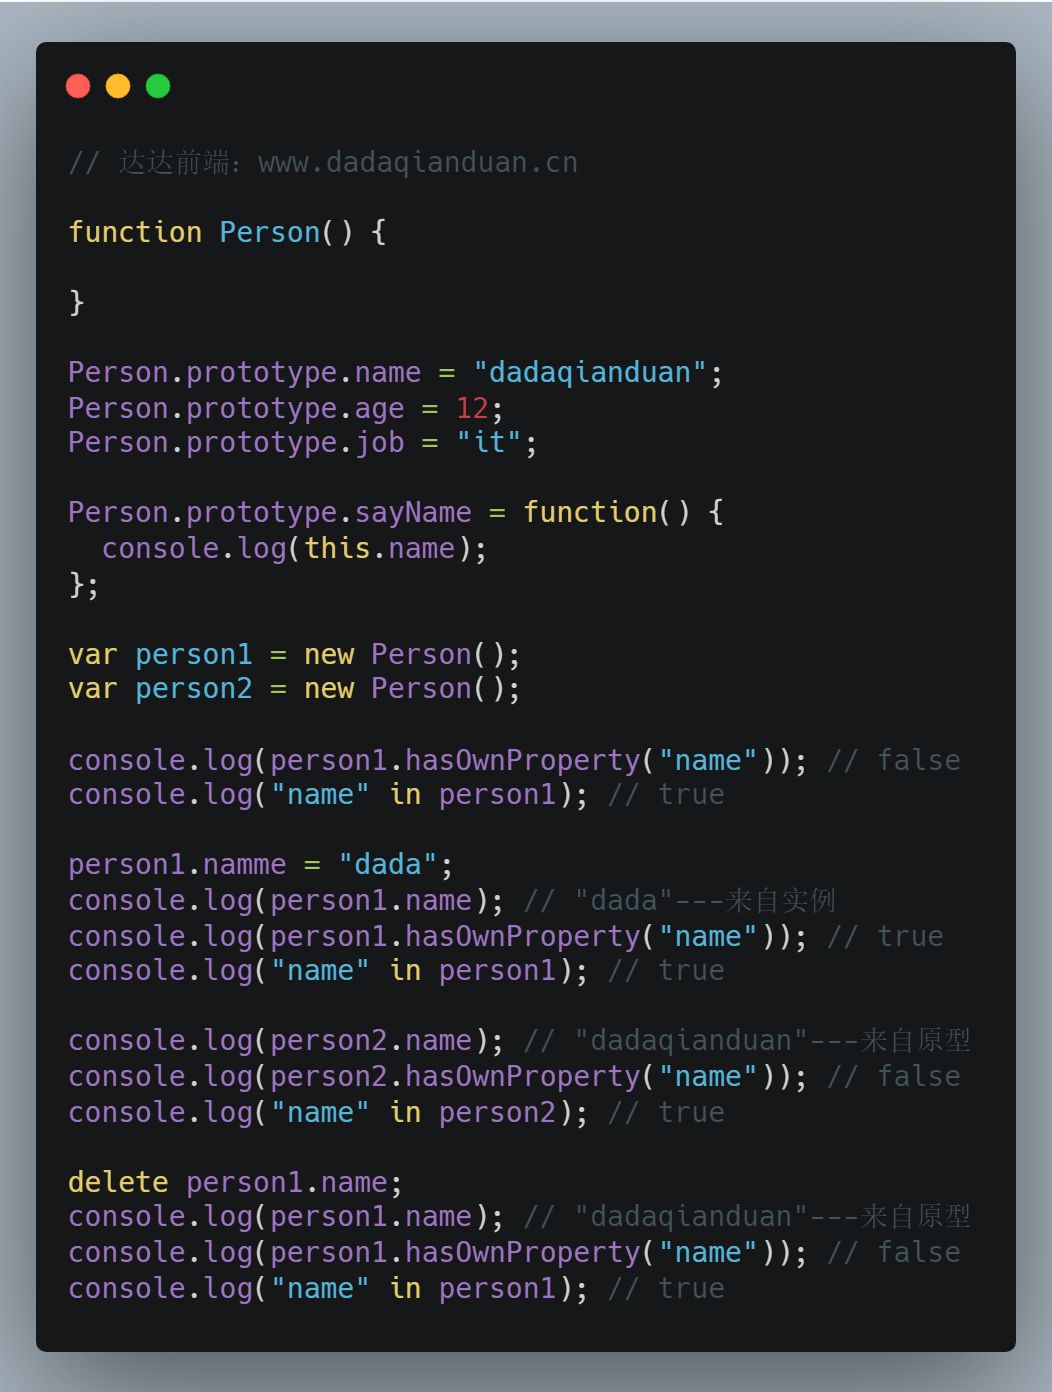
Task: Click the sayName prototype assignment line
Action: [396, 512]
